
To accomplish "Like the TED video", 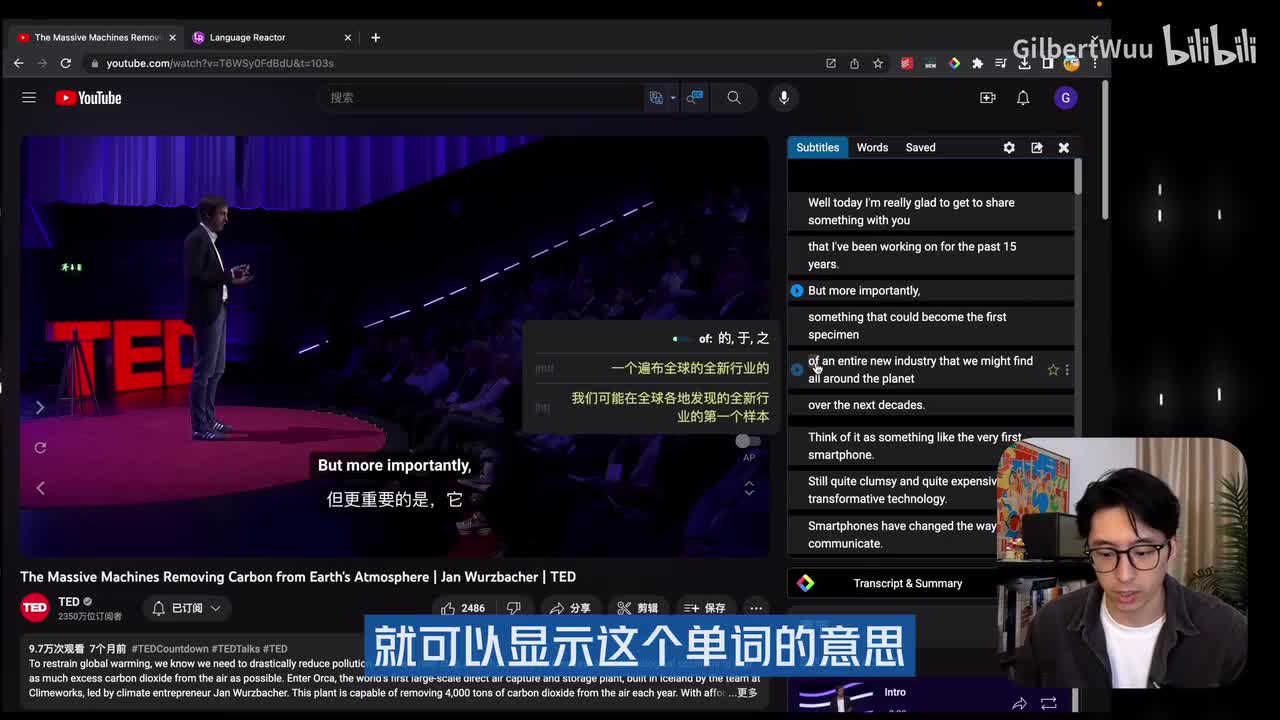I will pyautogui.click(x=461, y=608).
